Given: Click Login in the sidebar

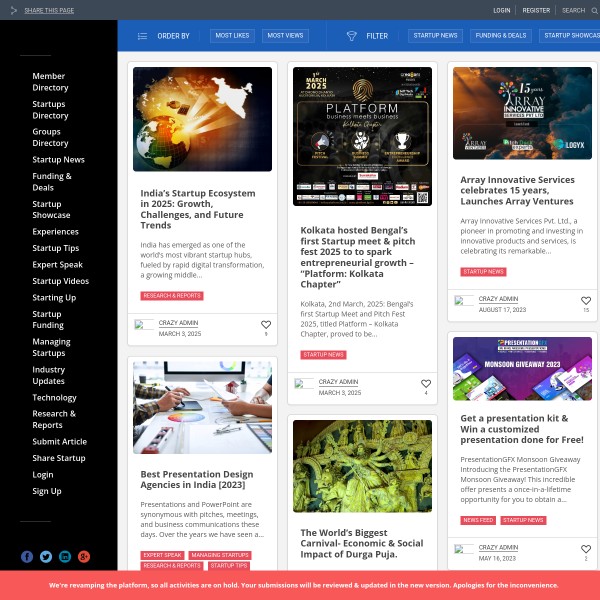Looking at the screenshot, I should click(x=43, y=475).
